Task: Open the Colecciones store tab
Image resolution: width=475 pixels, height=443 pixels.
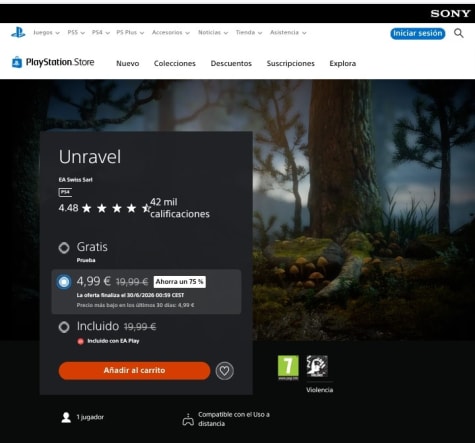Action: (x=175, y=63)
